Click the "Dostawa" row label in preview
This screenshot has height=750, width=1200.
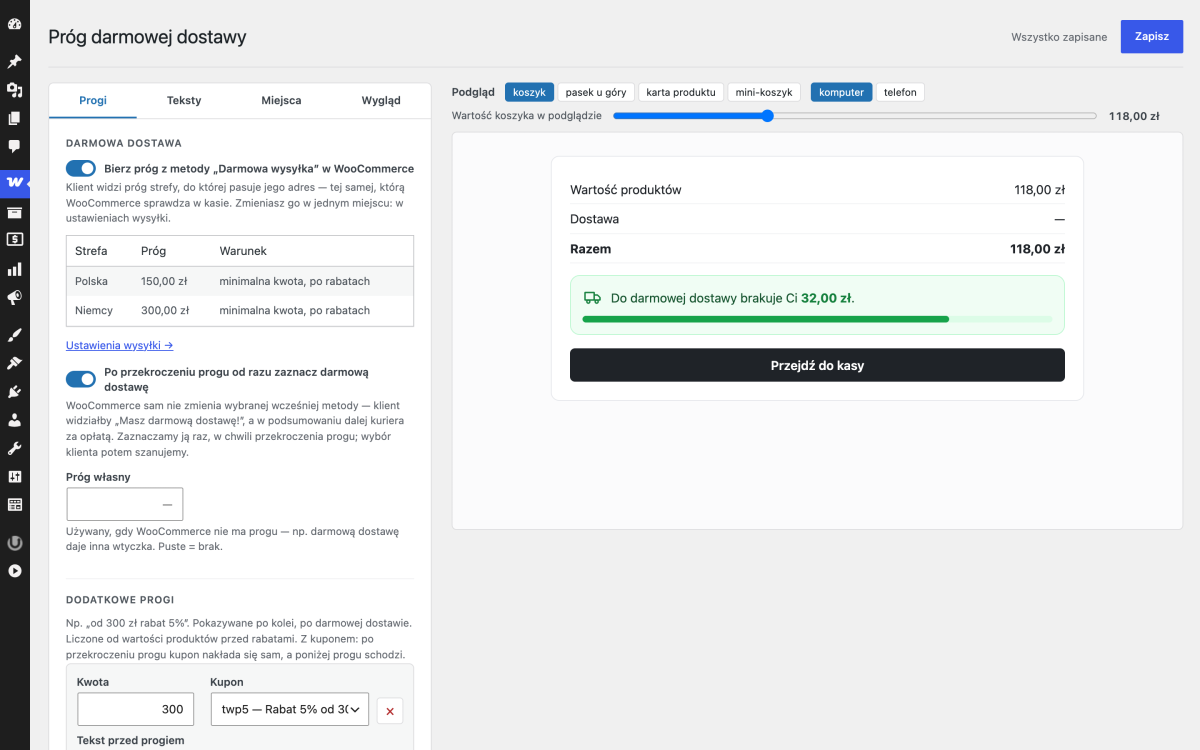(594, 219)
